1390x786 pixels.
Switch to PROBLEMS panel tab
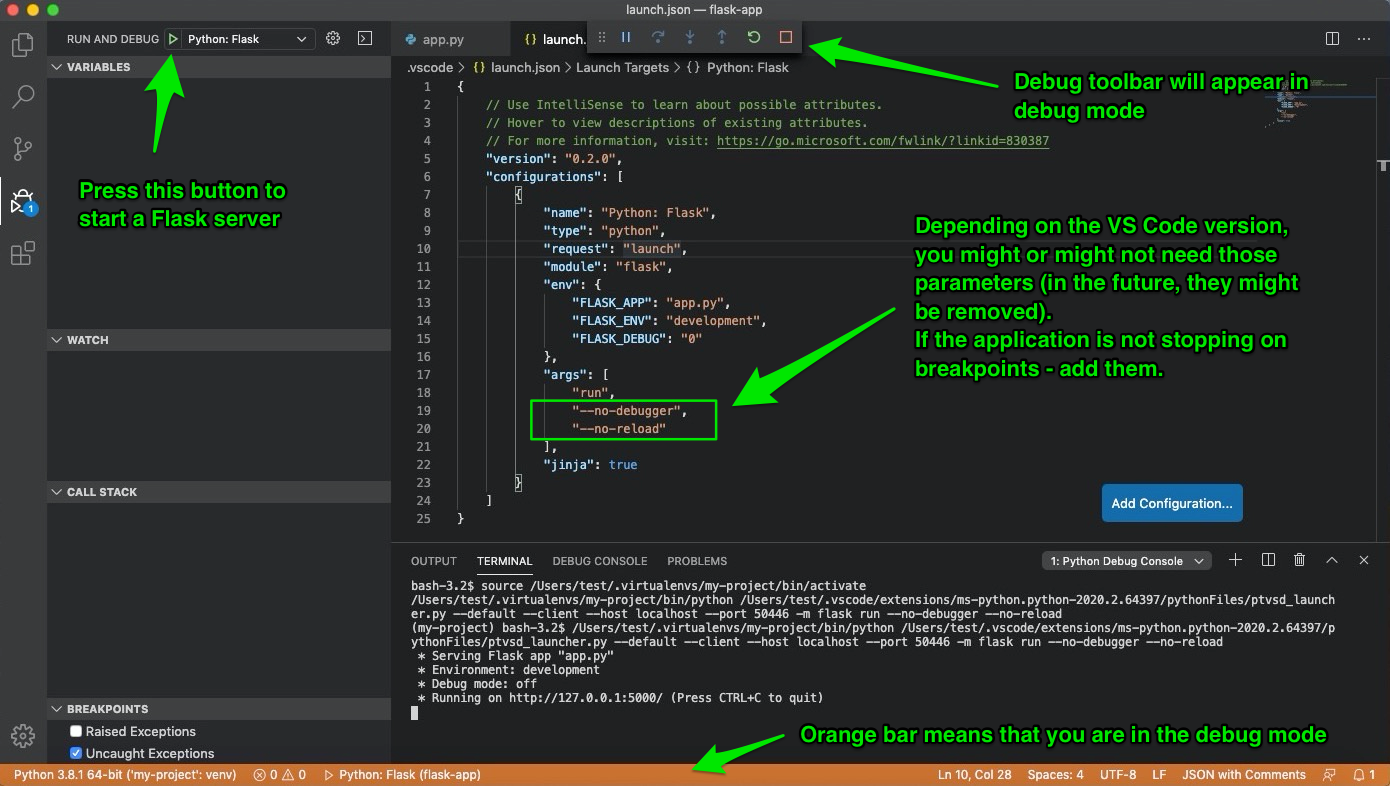tap(697, 561)
